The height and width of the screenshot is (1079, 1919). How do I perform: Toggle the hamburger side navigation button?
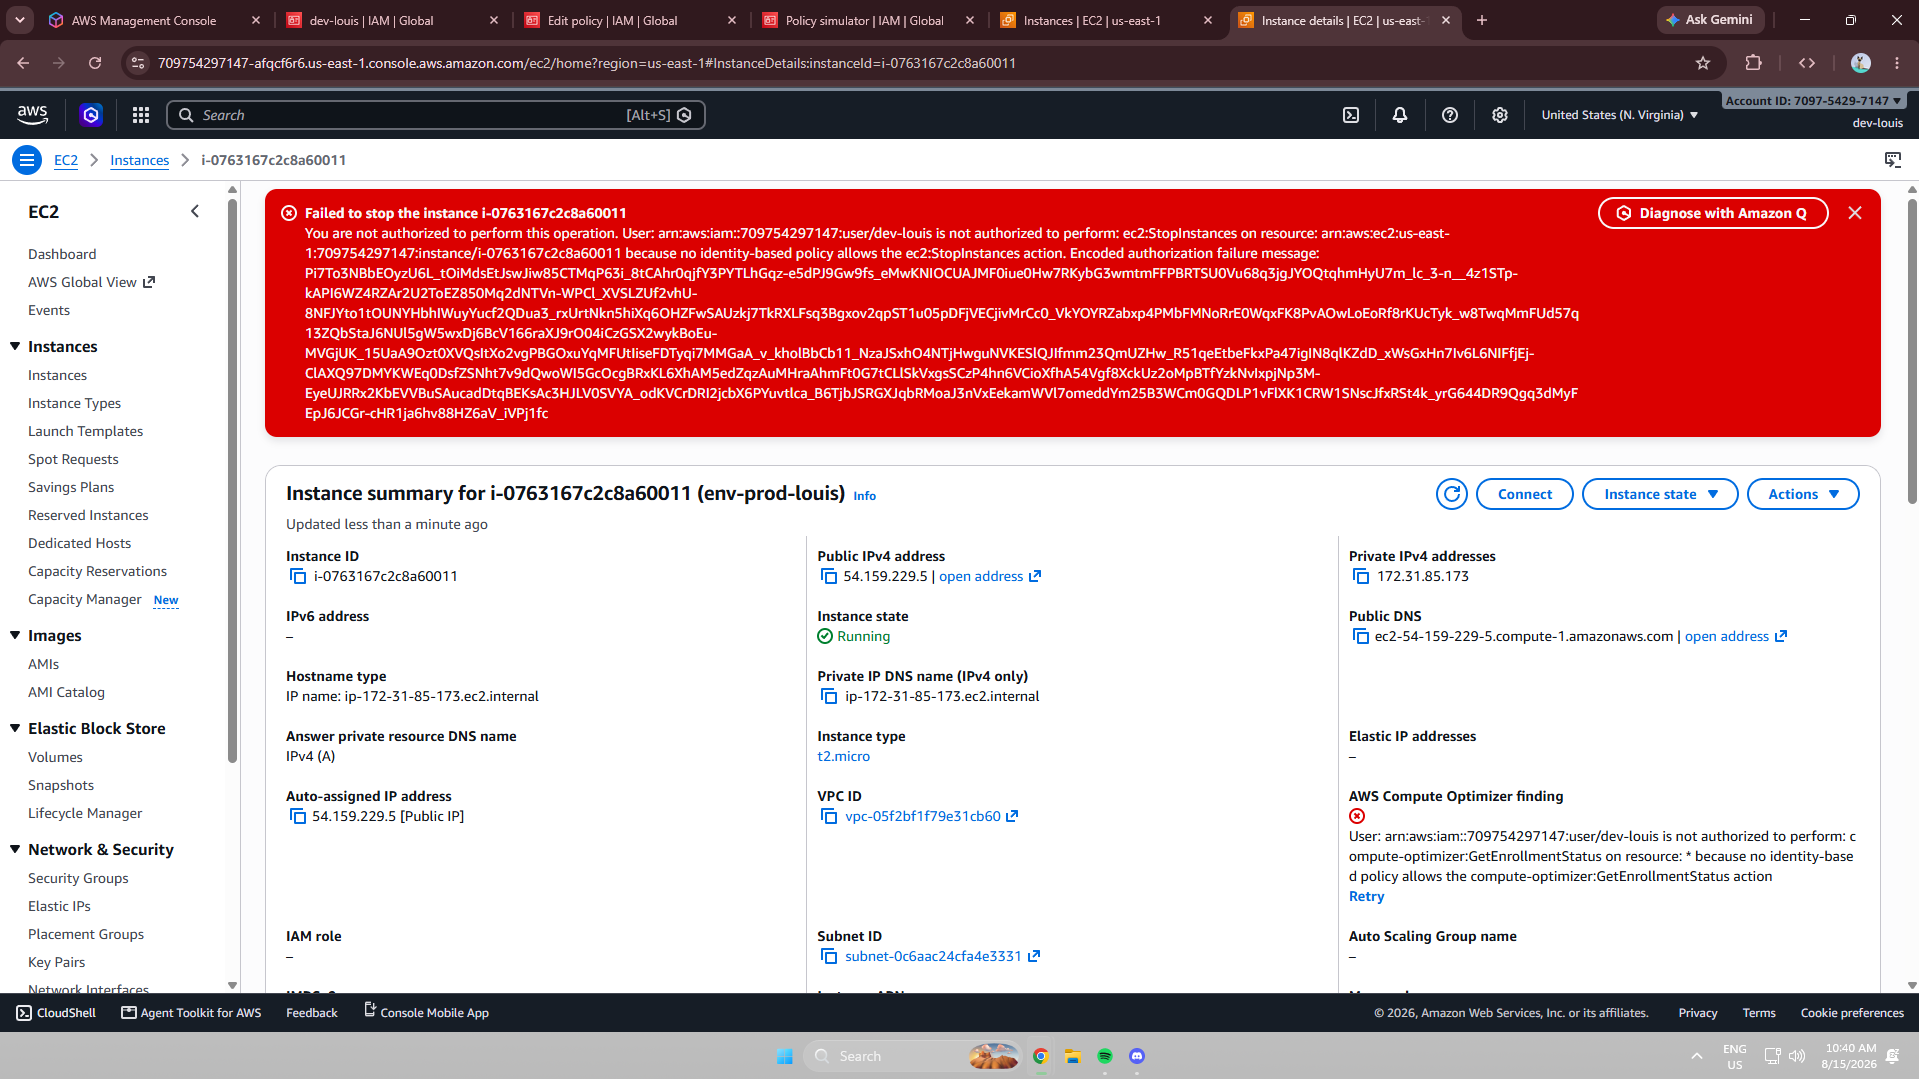tap(27, 160)
